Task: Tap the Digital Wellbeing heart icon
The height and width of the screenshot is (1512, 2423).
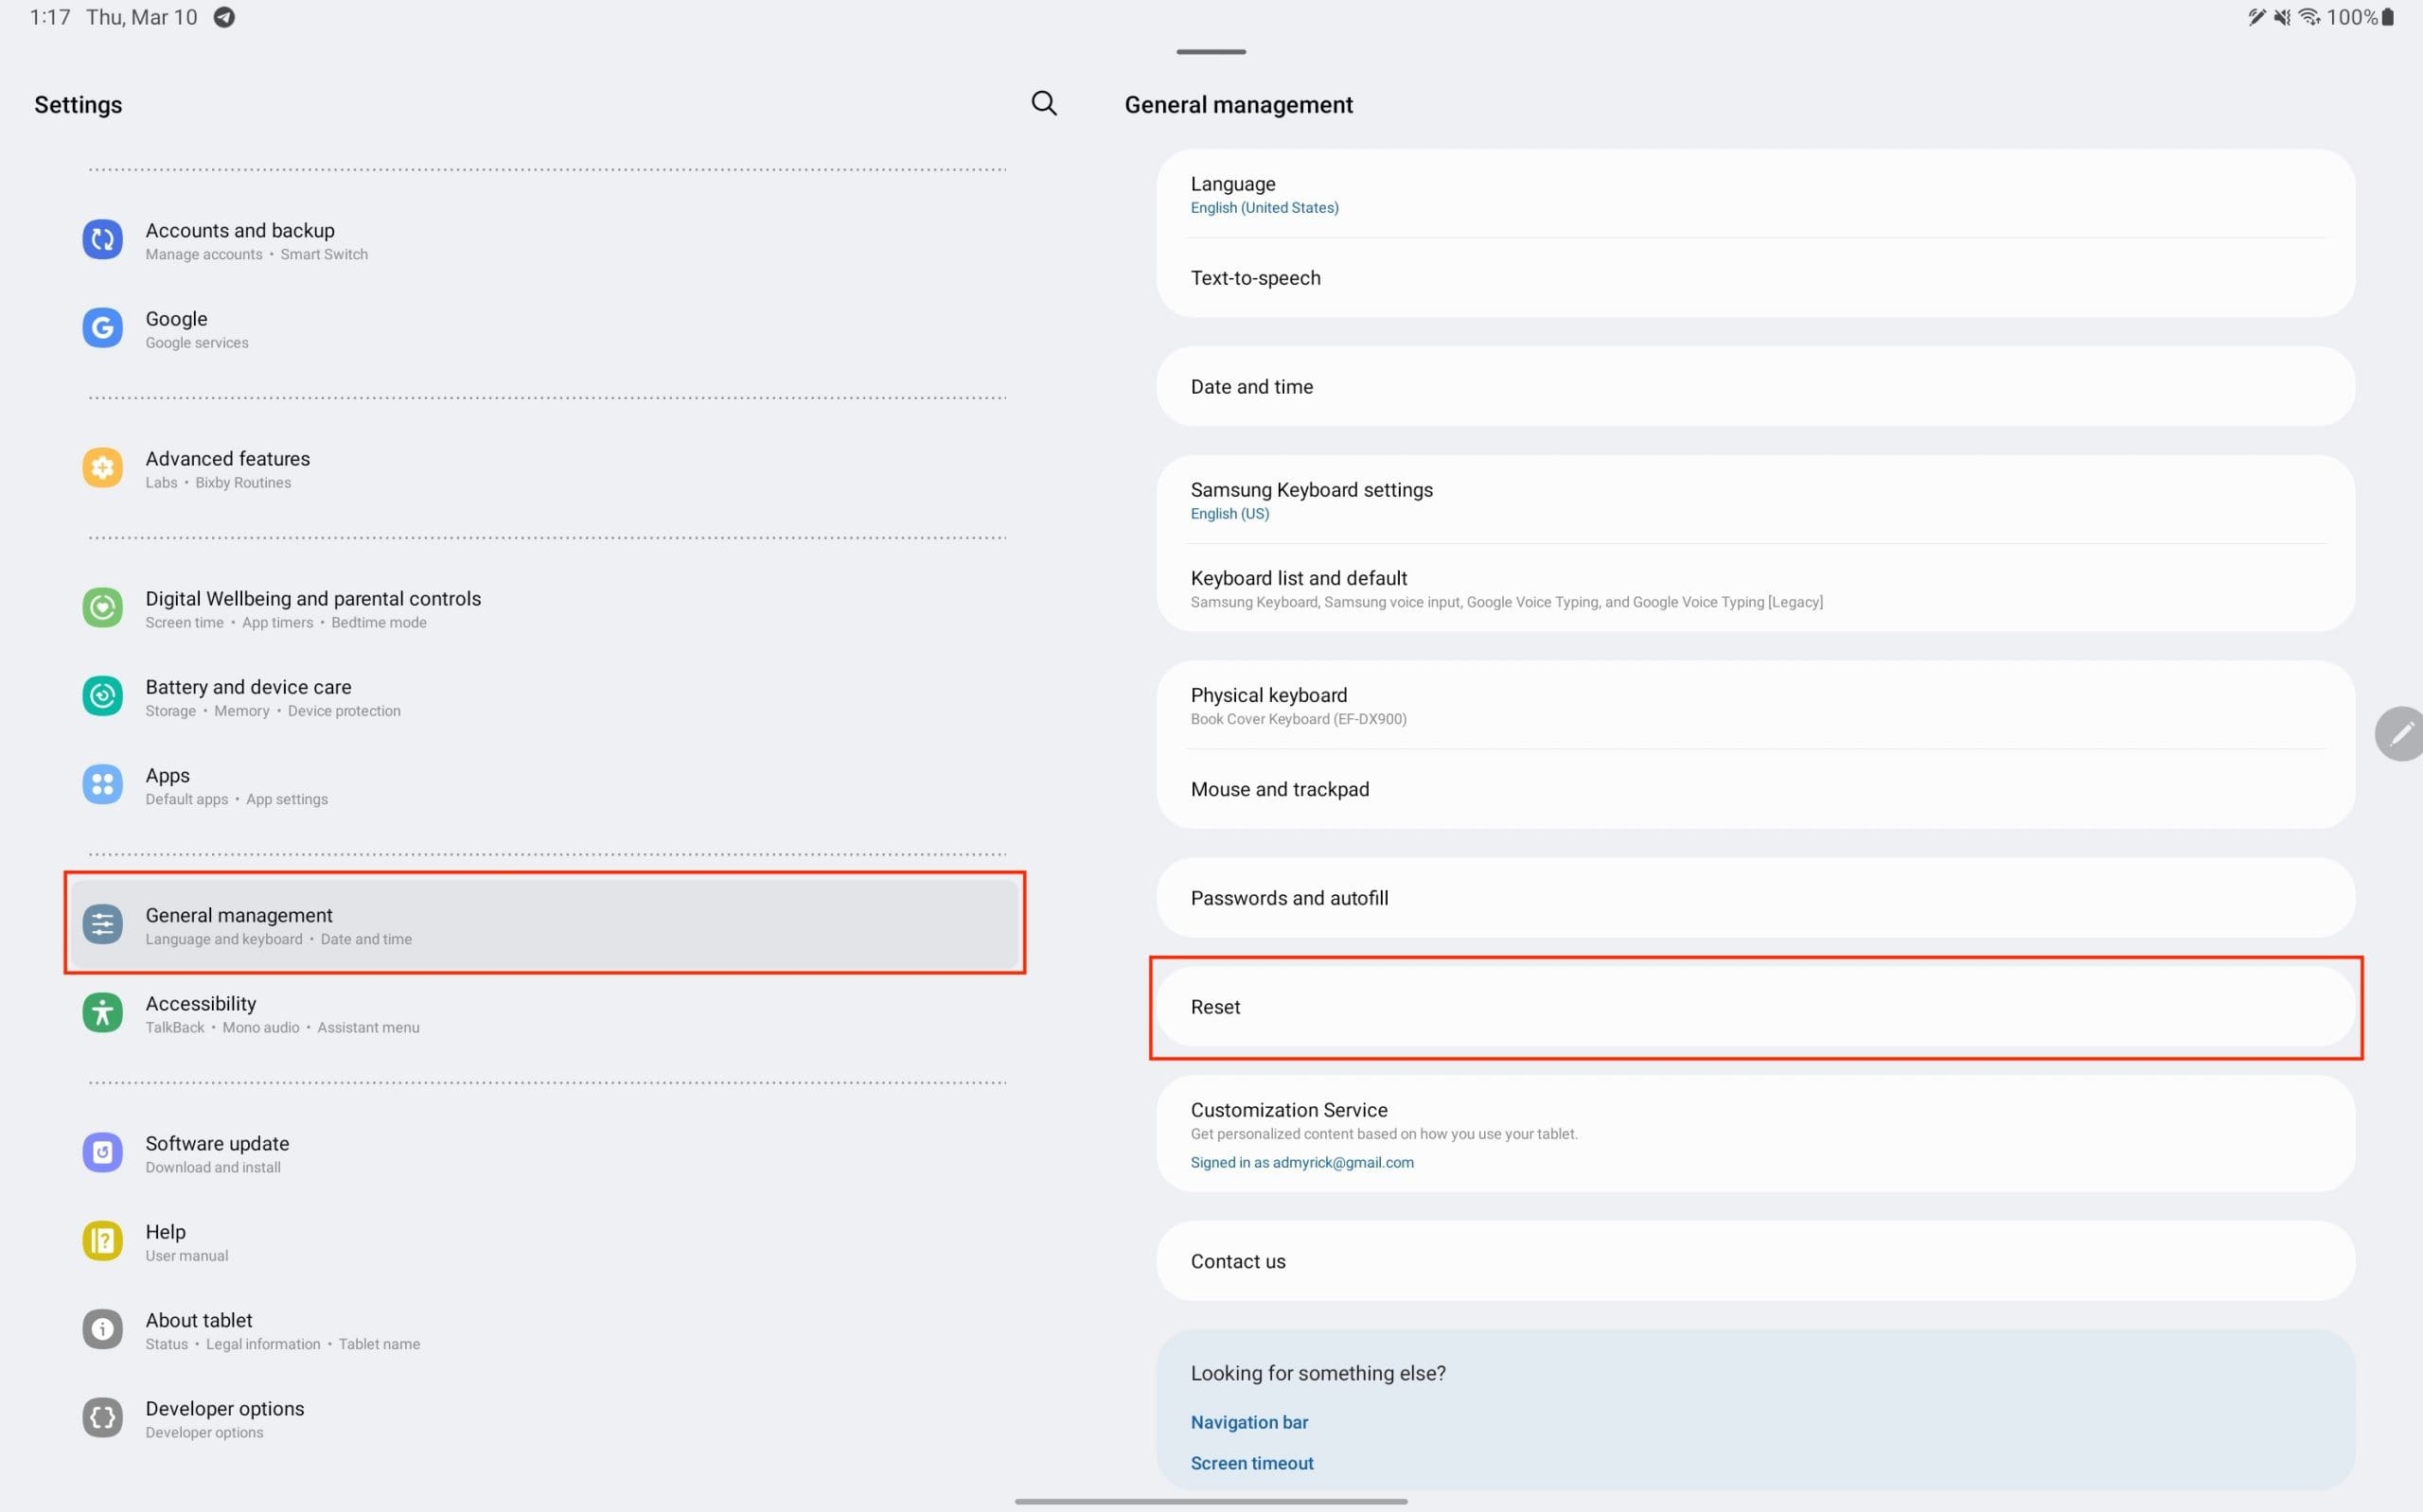Action: 102,608
